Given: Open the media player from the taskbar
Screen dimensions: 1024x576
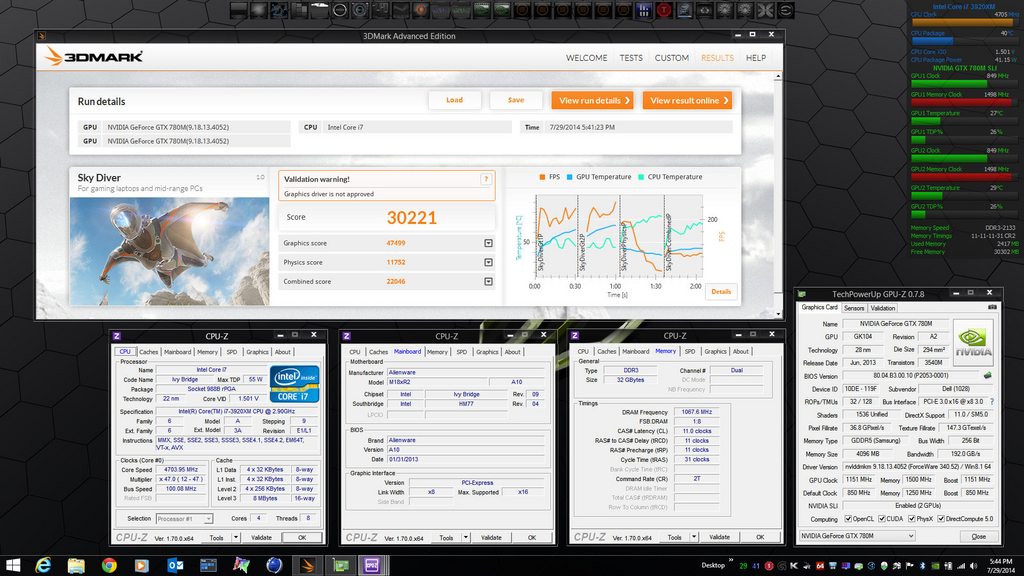Looking at the screenshot, I should pos(142,565).
